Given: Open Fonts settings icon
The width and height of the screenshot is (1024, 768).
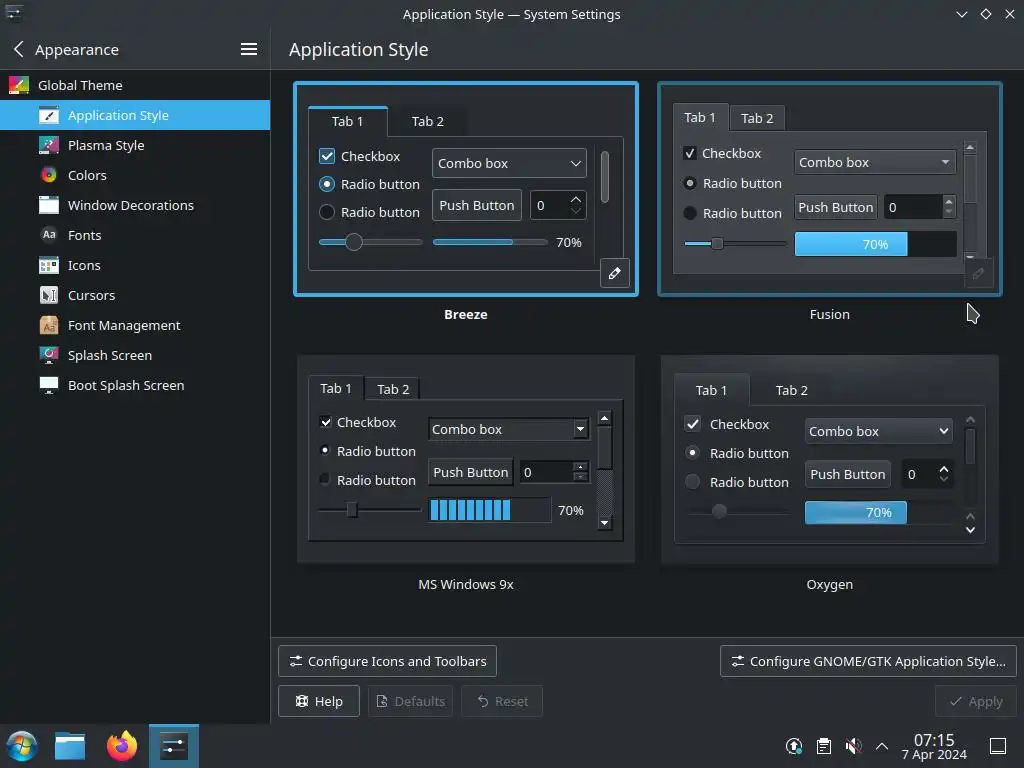Looking at the screenshot, I should tap(49, 235).
